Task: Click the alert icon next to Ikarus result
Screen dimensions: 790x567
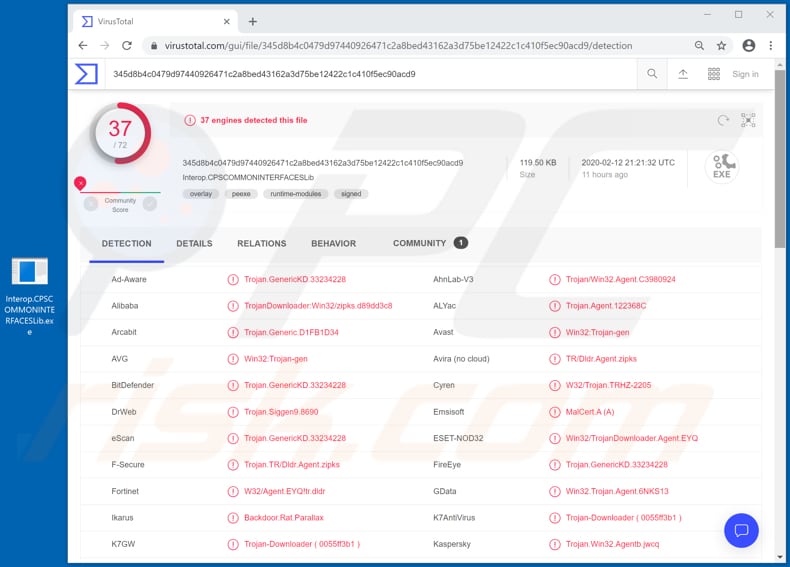Action: pos(233,518)
